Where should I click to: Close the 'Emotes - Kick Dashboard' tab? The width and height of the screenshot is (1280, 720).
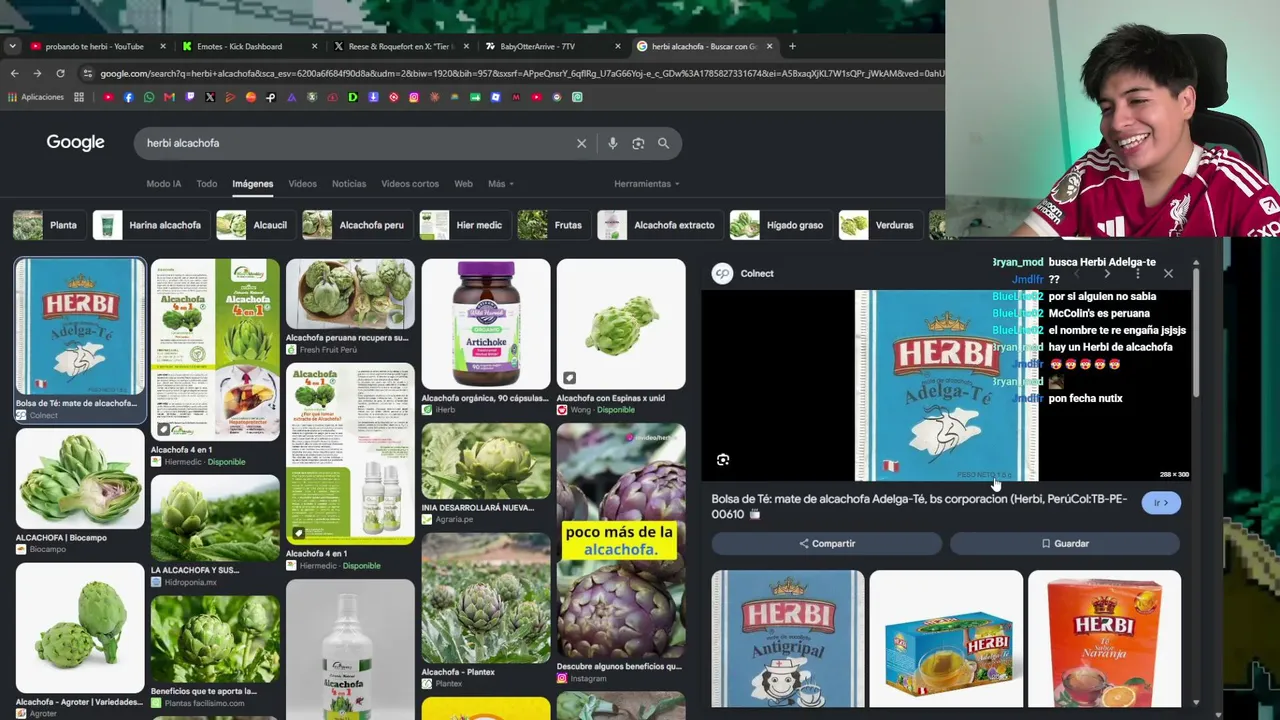tap(314, 46)
